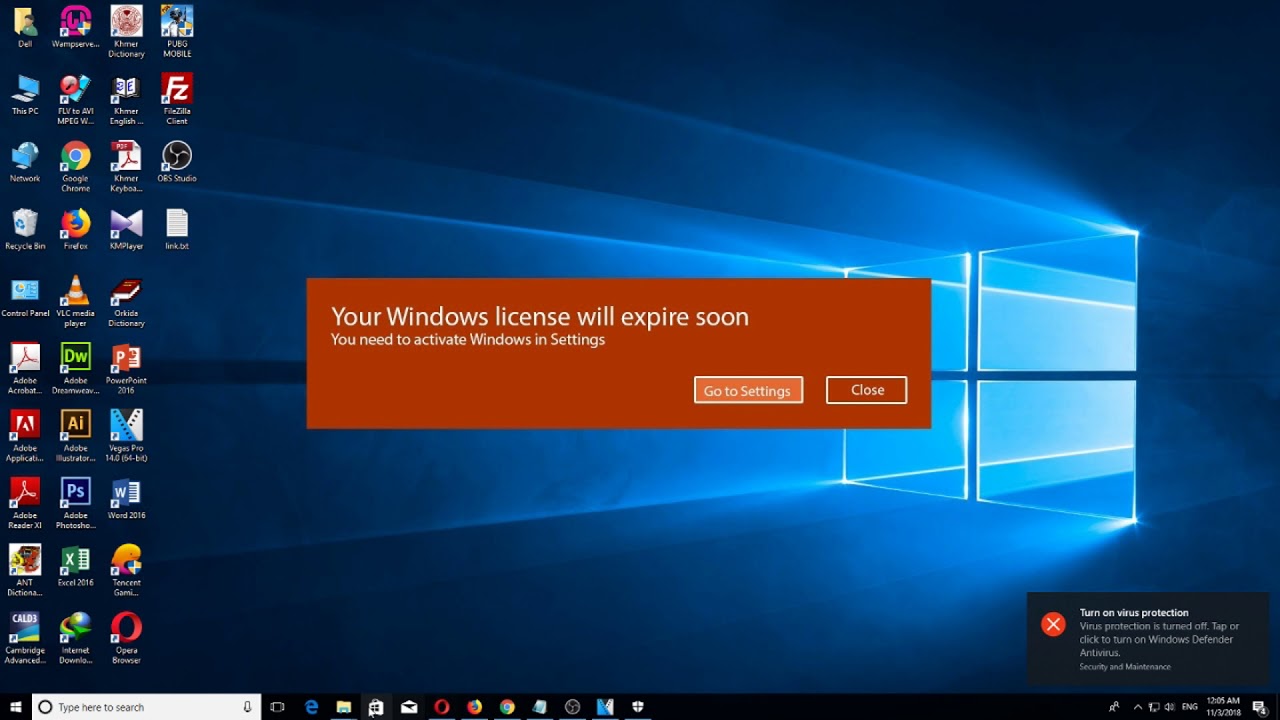The height and width of the screenshot is (720, 1280).
Task: Select the KMPlayer desktop shortcut
Action: 126,229
